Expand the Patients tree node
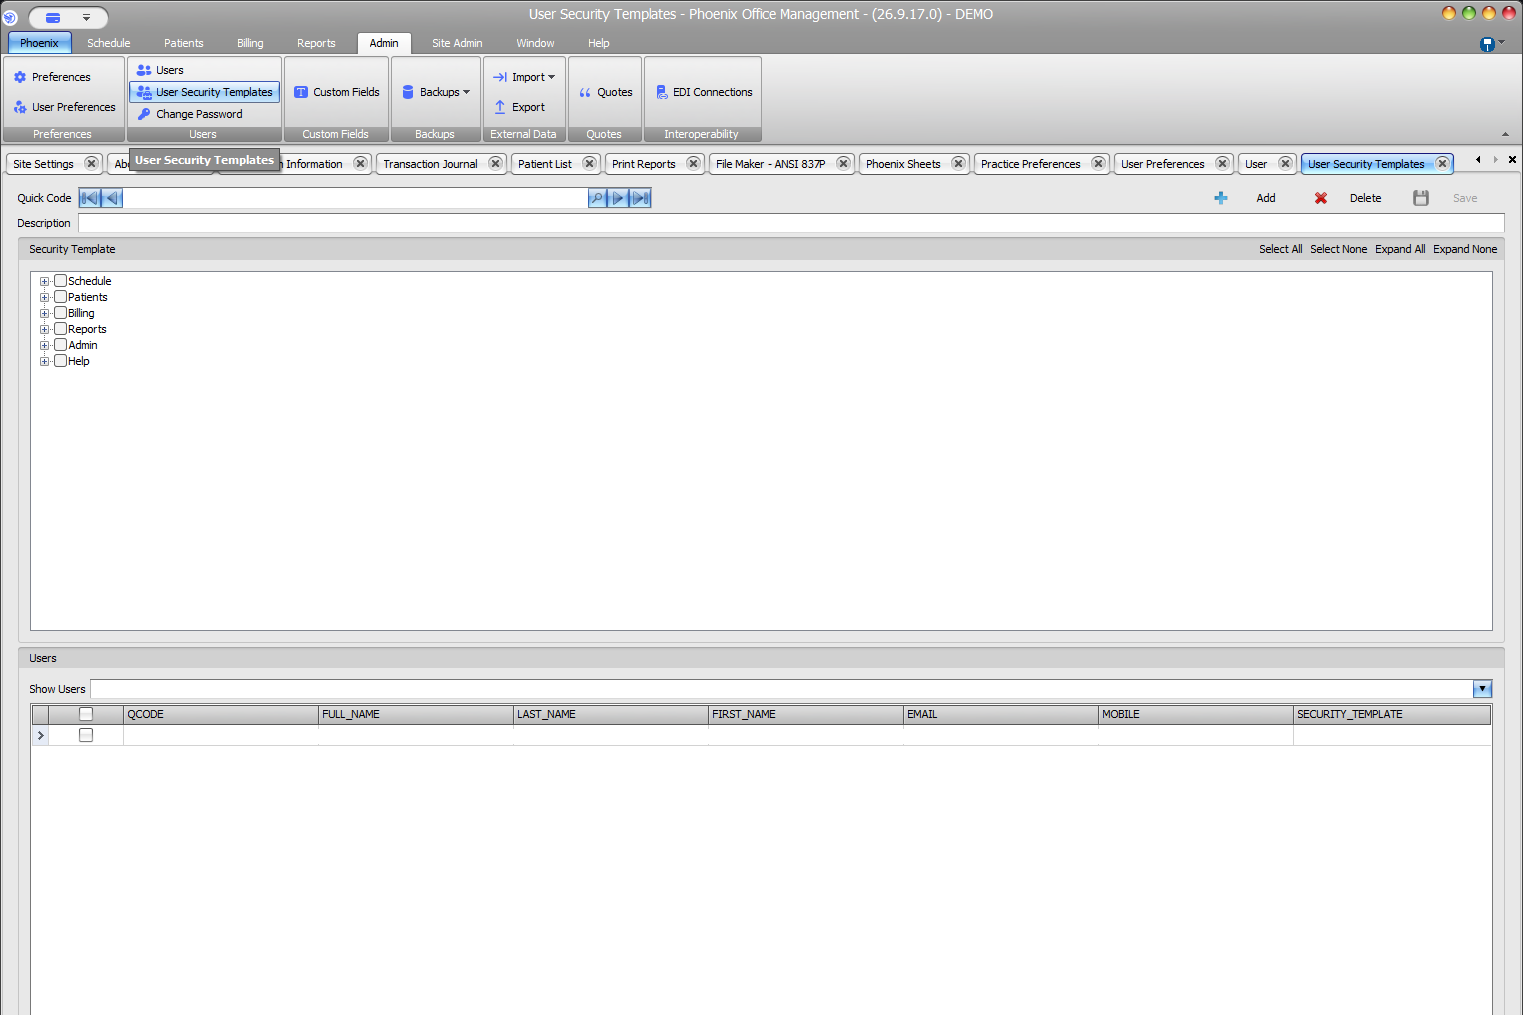 (44, 298)
